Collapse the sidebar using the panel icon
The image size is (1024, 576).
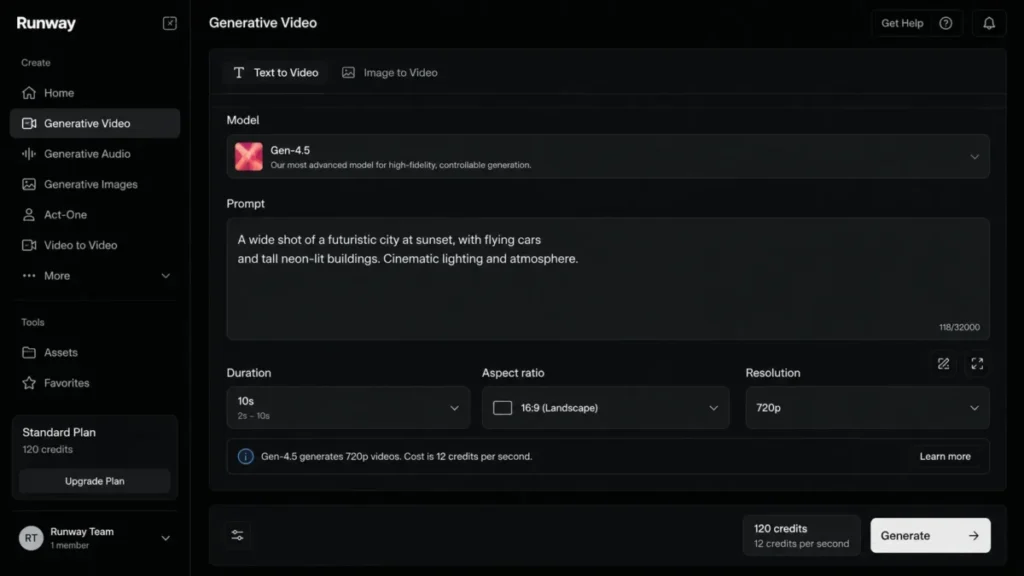170,24
